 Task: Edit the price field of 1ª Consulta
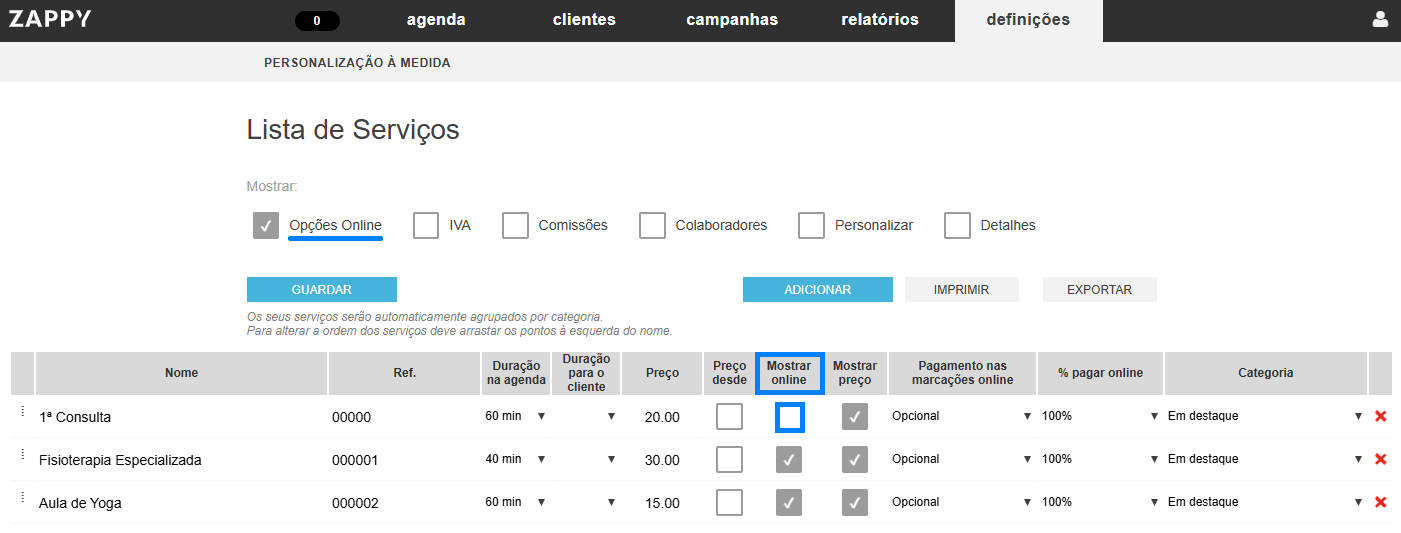click(x=661, y=417)
